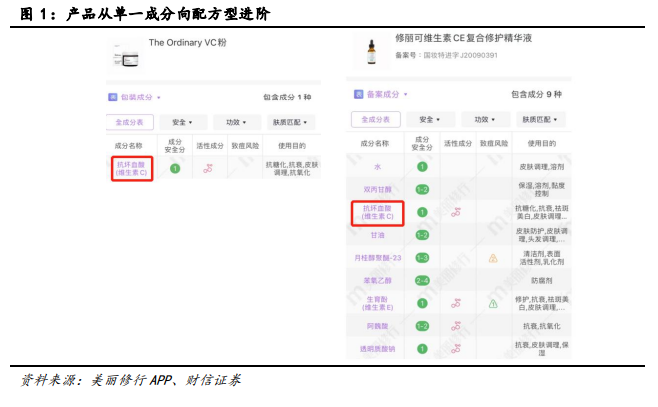Click 防腐剂 purpose text for 苯氧乙醇
The height and width of the screenshot is (407, 658).
[542, 280]
